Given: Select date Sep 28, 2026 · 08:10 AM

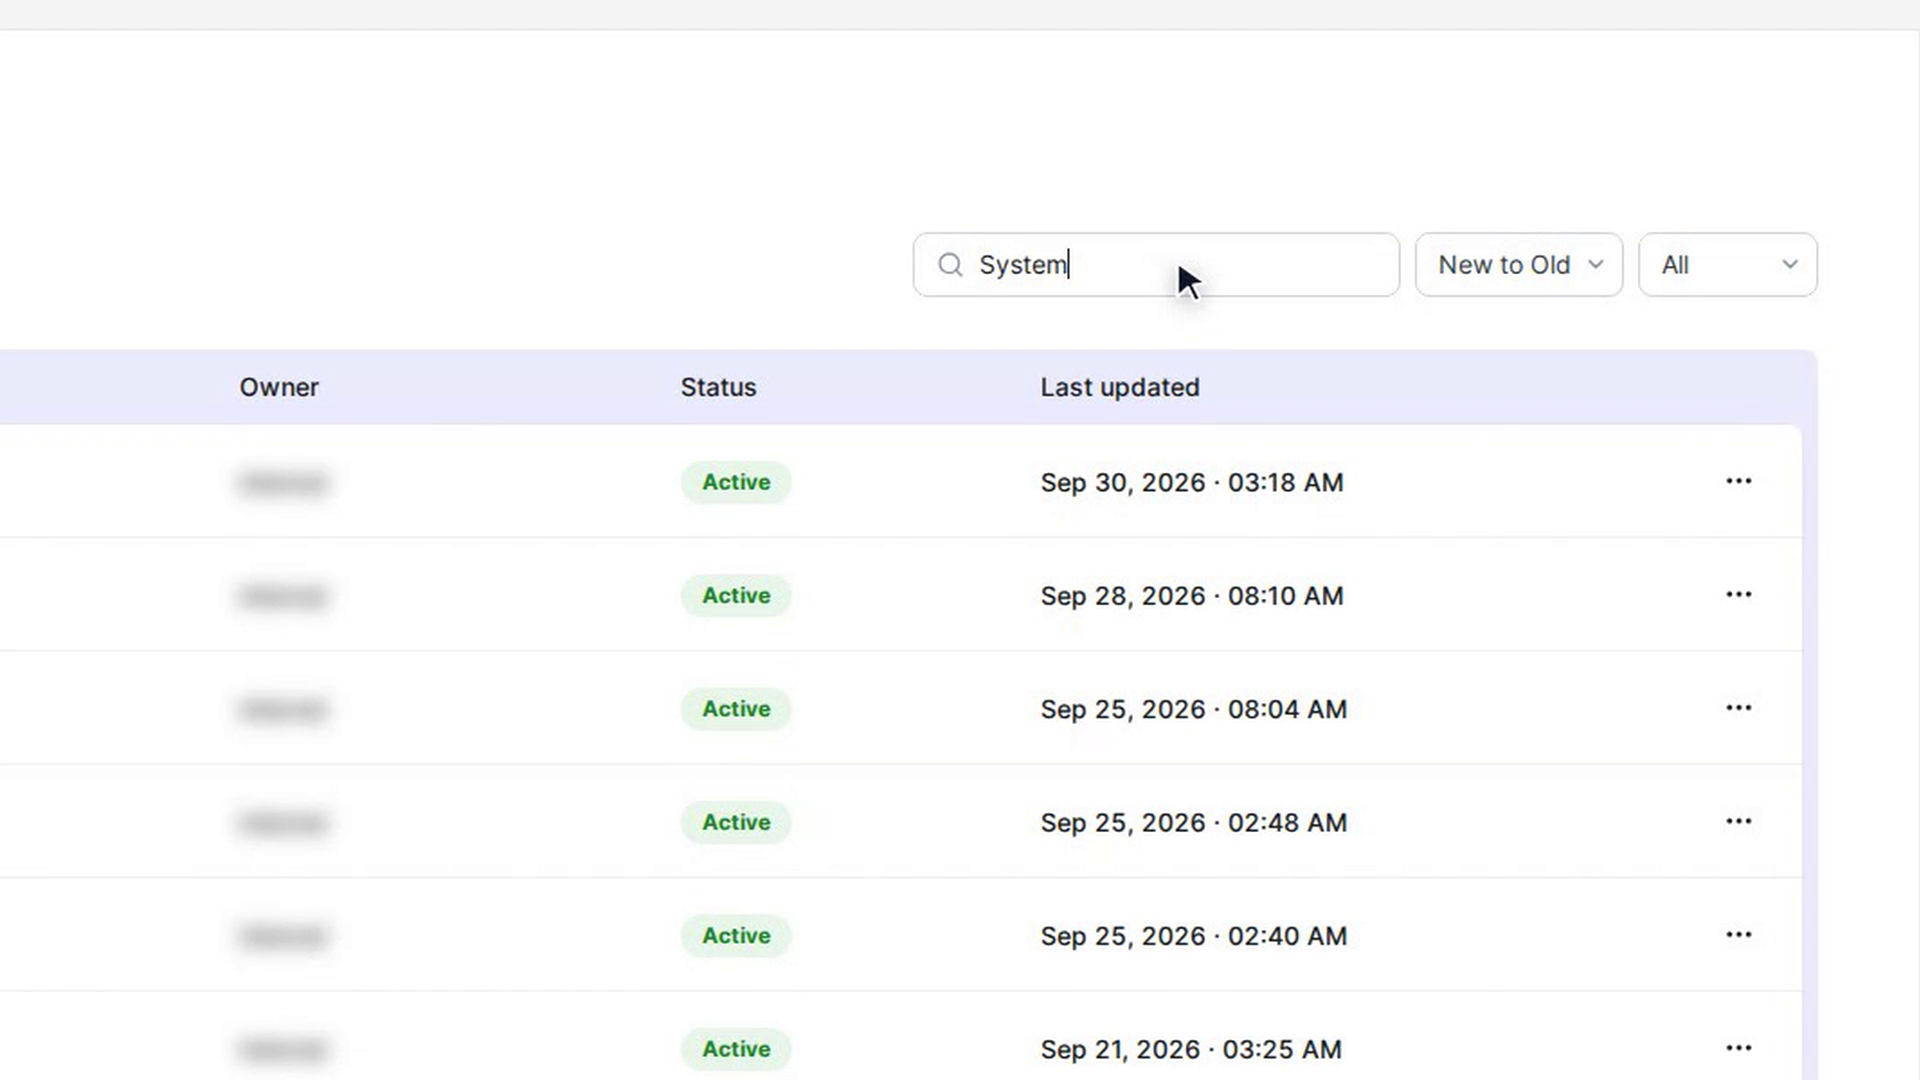Looking at the screenshot, I should pos(1192,596).
